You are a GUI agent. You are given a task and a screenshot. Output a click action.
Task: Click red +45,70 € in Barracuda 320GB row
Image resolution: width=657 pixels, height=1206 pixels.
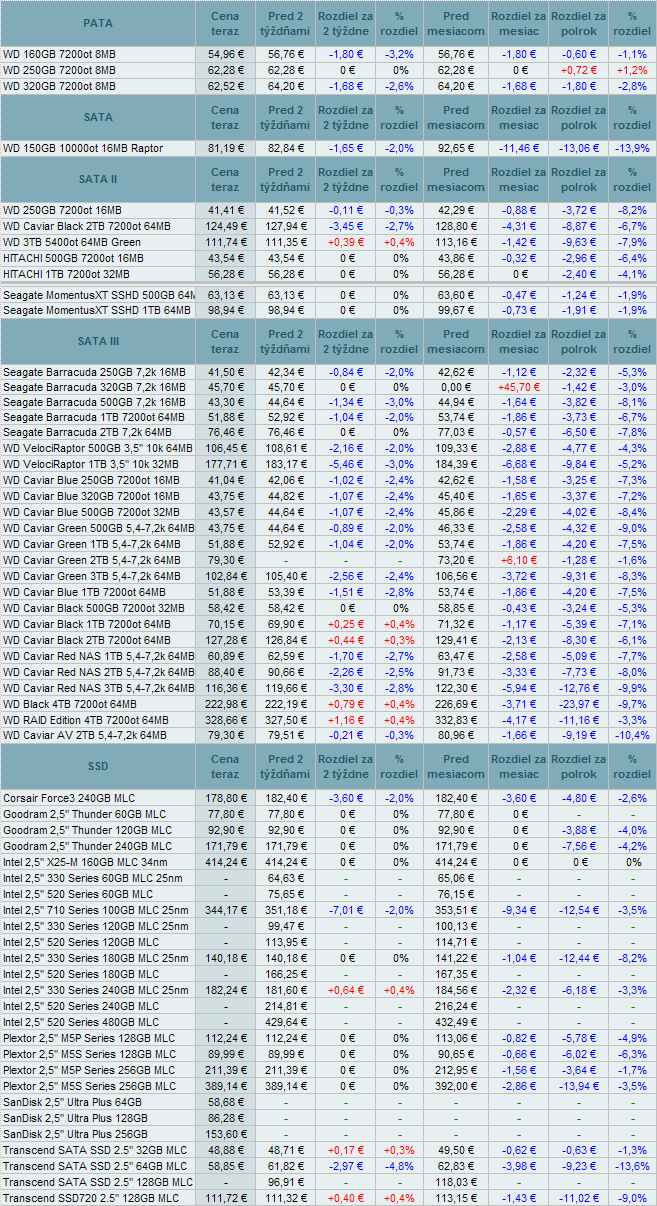tap(518, 386)
